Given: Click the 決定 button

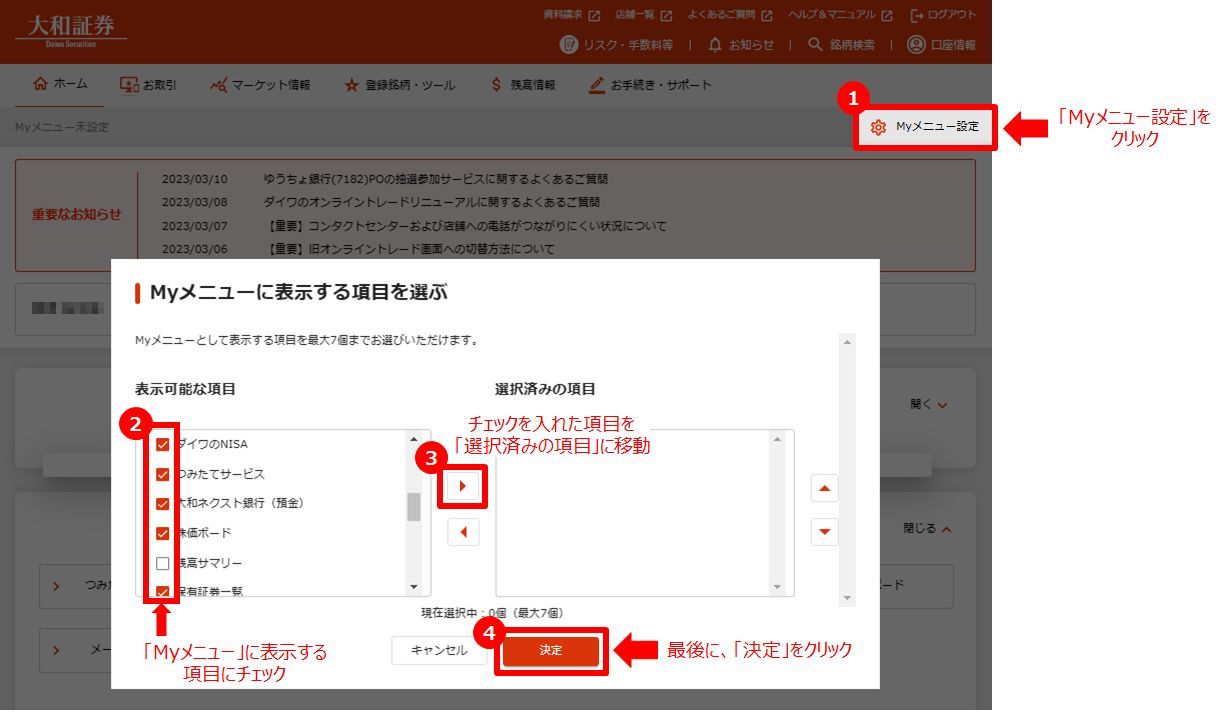Looking at the screenshot, I should pyautogui.click(x=551, y=650).
